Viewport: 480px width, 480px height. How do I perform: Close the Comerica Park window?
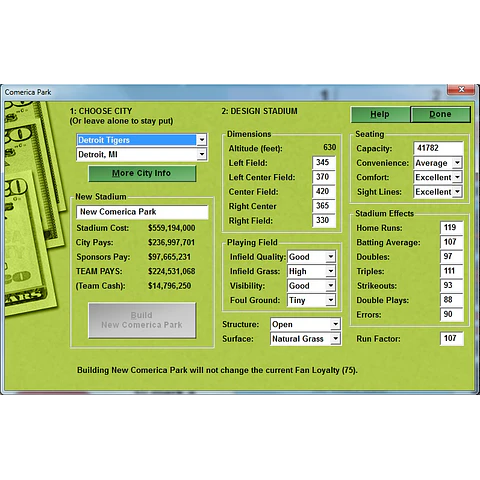[x=461, y=89]
